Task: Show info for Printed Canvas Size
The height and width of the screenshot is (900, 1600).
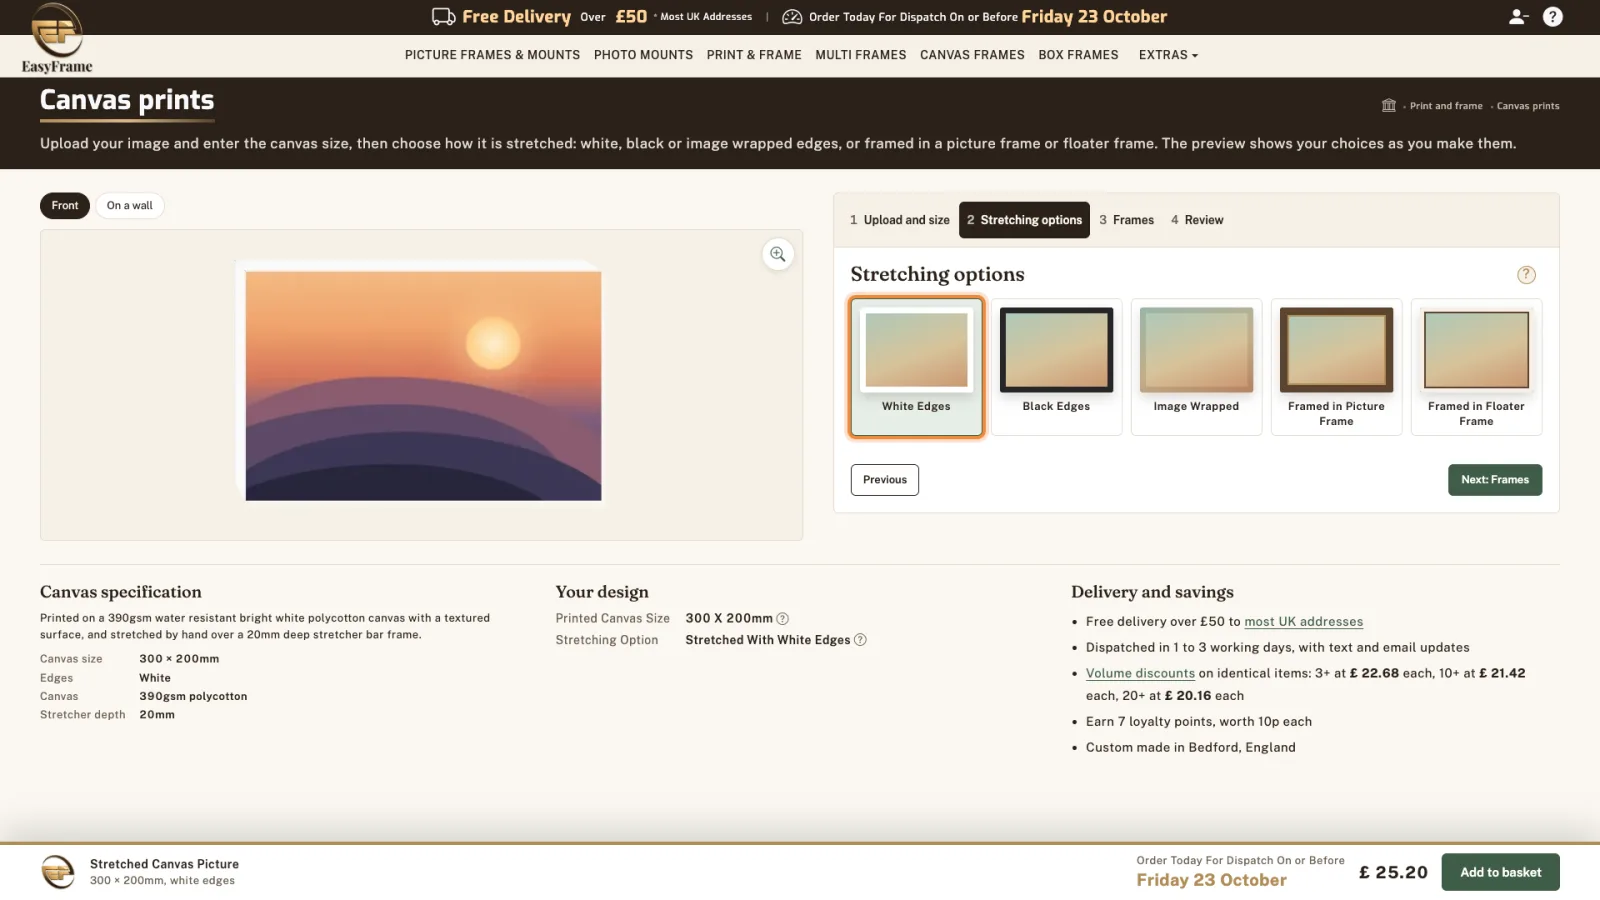Action: click(x=783, y=619)
